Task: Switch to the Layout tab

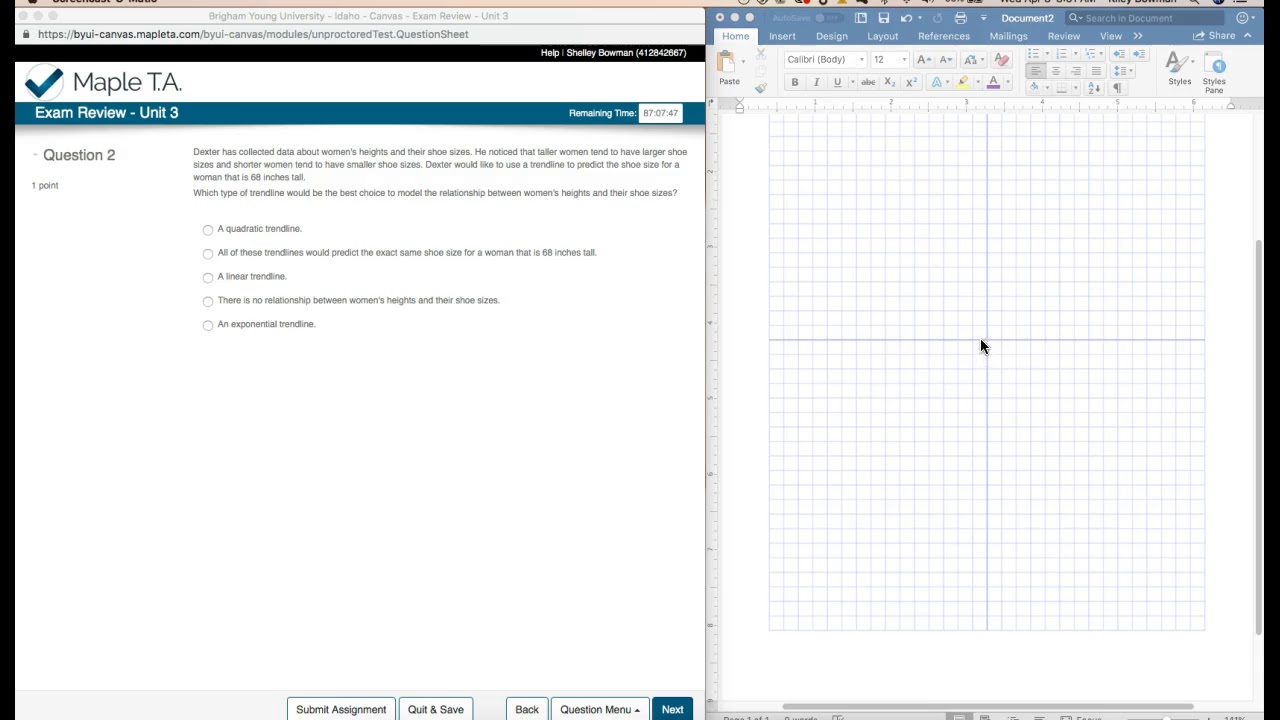Action: coord(883,36)
